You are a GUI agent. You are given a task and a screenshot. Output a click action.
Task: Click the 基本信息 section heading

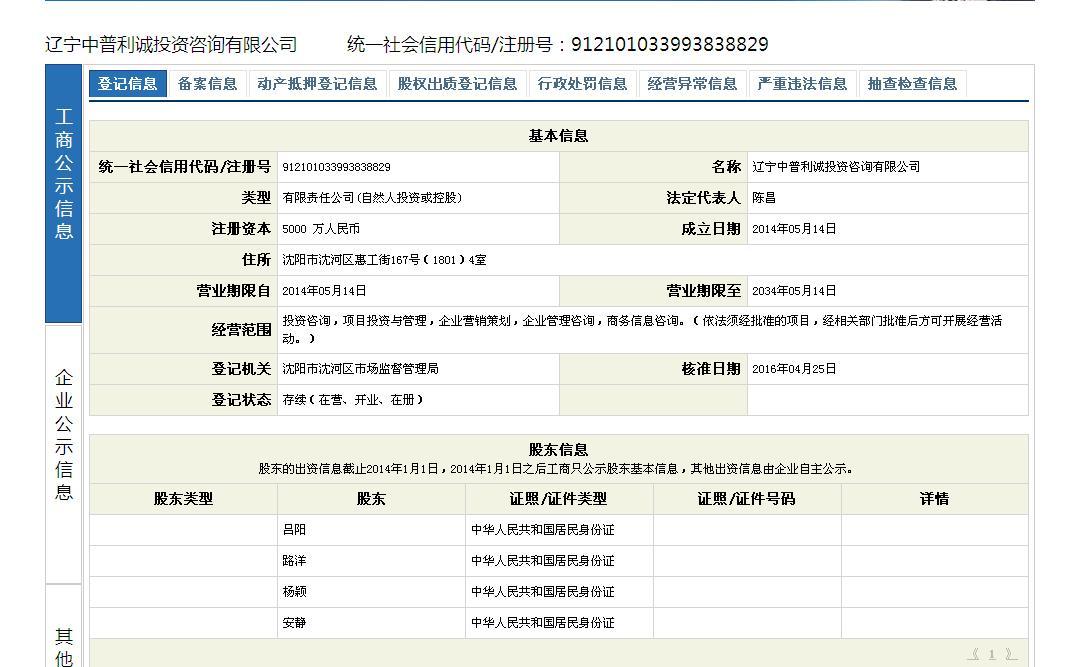(558, 136)
